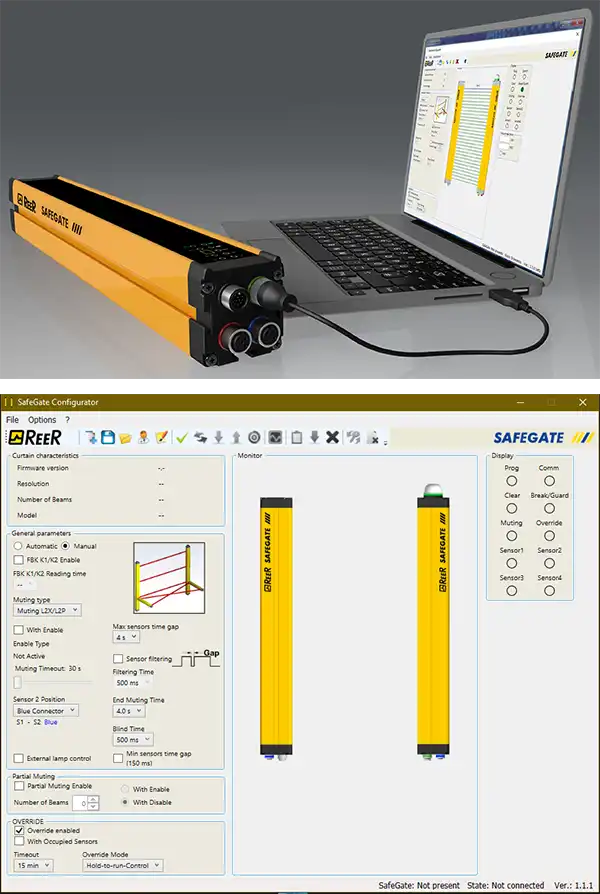Open the Blind Time dropdown
Image resolution: width=600 pixels, height=894 pixels.
(133, 739)
